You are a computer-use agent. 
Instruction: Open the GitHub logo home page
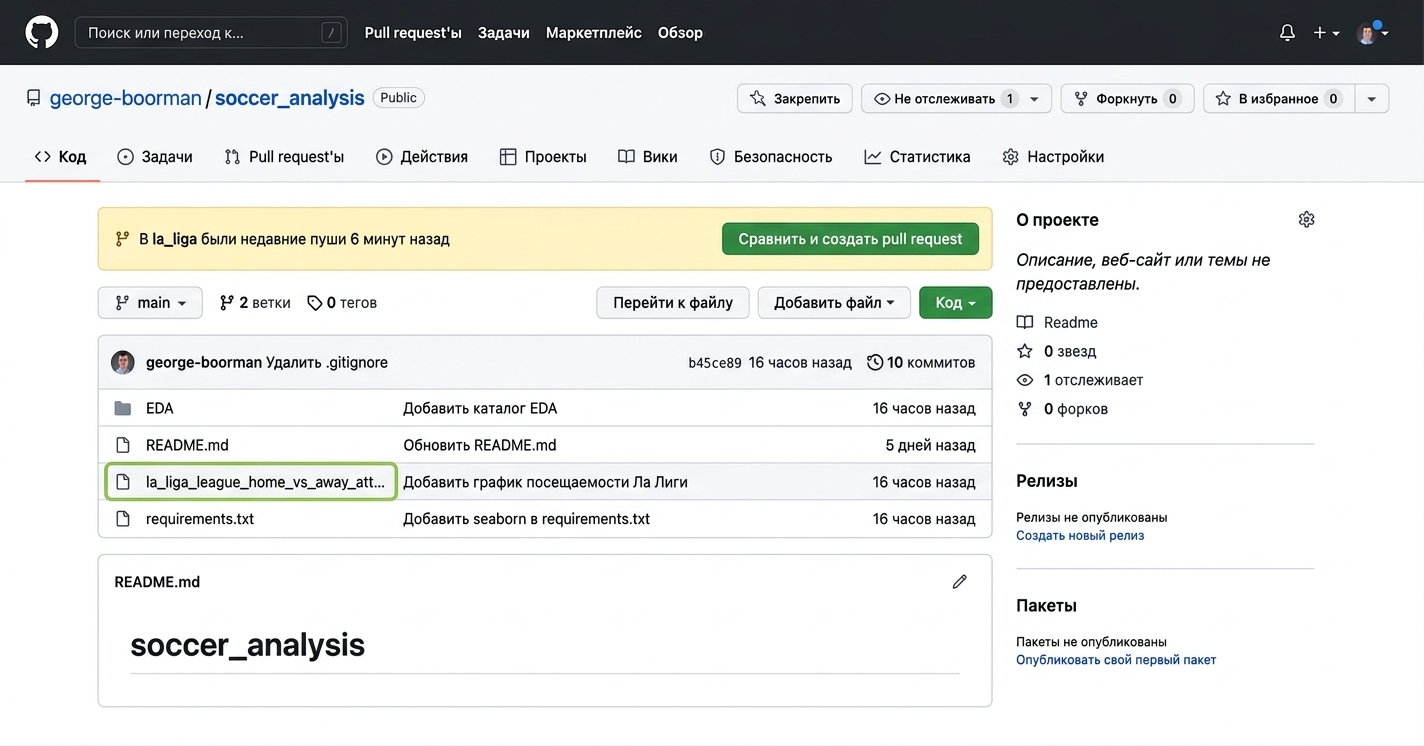tap(42, 32)
